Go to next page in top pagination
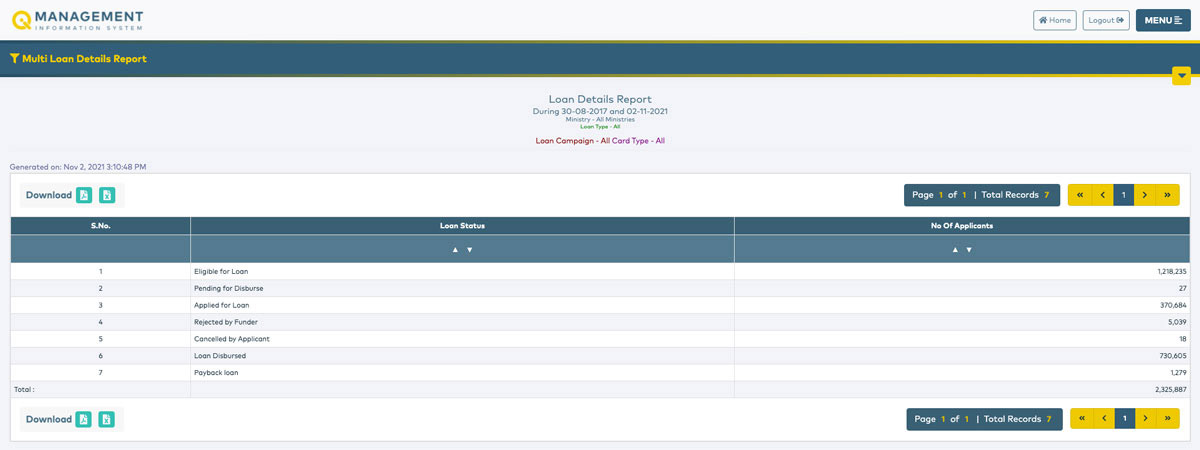The width and height of the screenshot is (1200, 450). pyautogui.click(x=1145, y=195)
